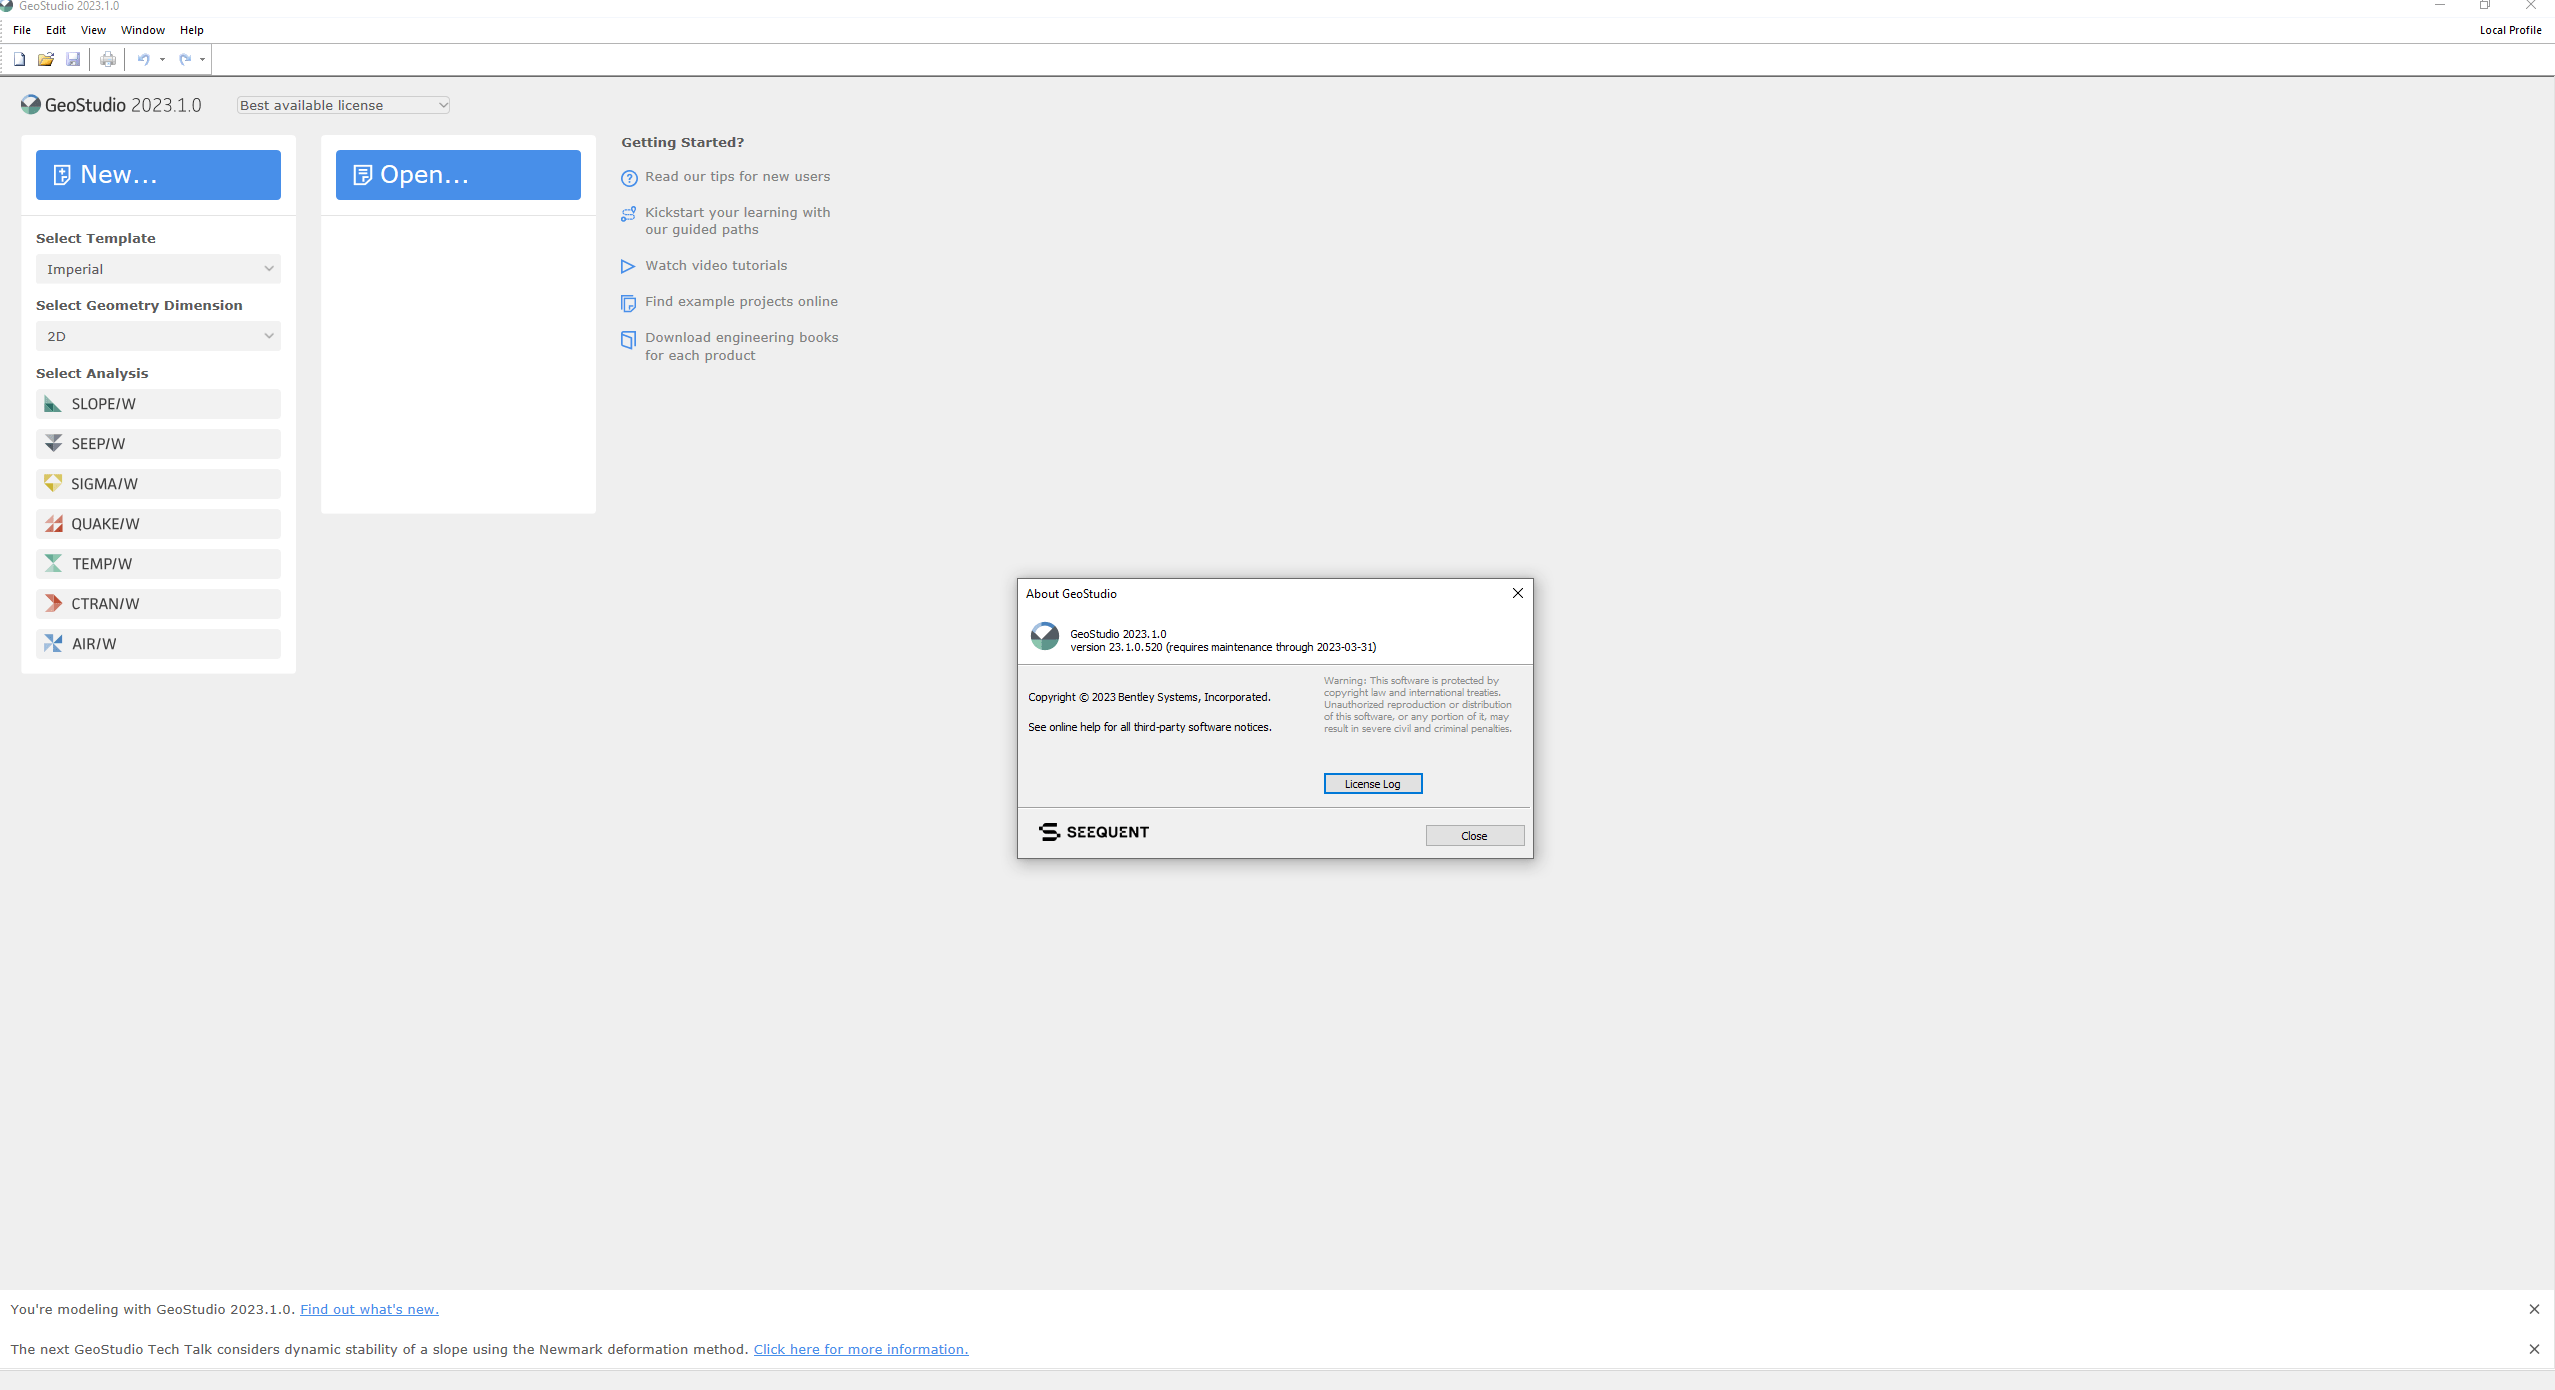Click the GeoStudio logo on start page

(31, 105)
